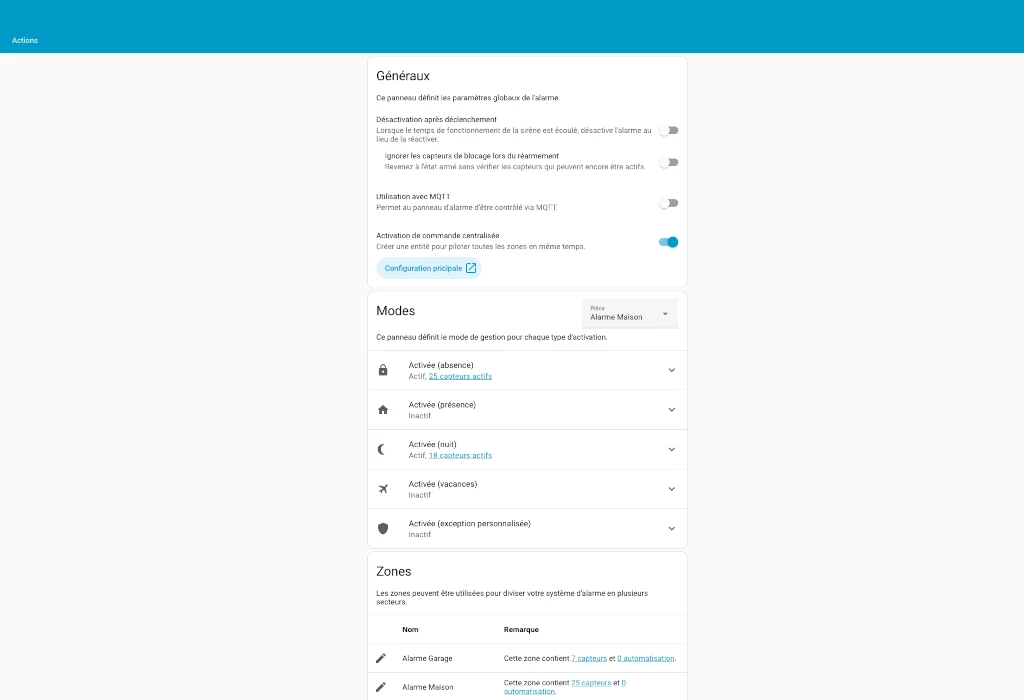Image resolution: width=1024 pixels, height=700 pixels.
Task: Expand the Activée (nuit) mode chevron
Action: pyautogui.click(x=671, y=450)
